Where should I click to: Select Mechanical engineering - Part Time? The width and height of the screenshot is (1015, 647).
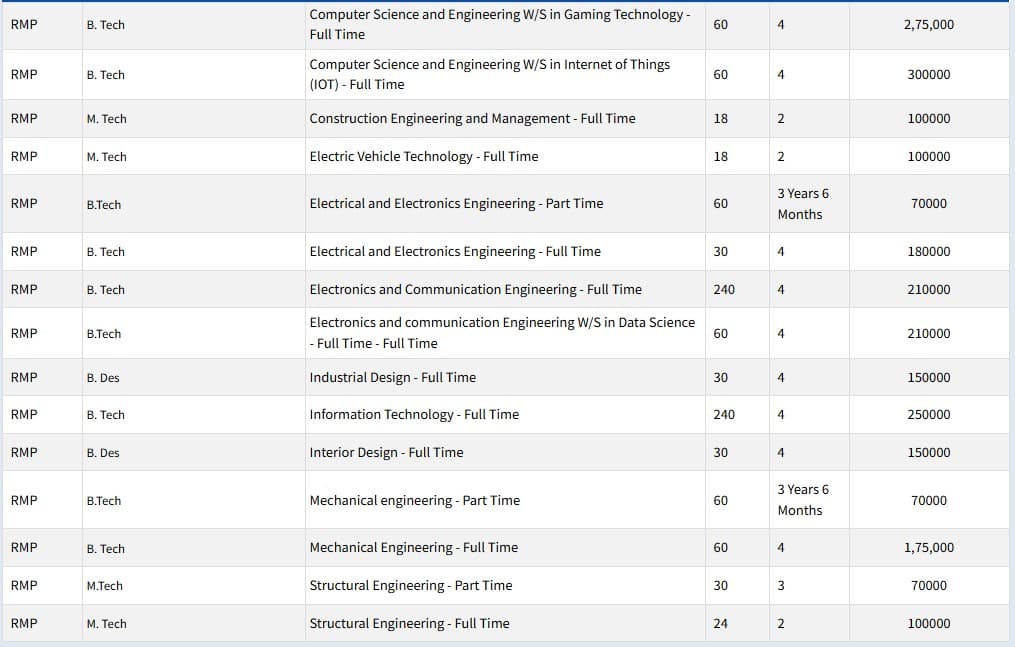tap(414, 500)
